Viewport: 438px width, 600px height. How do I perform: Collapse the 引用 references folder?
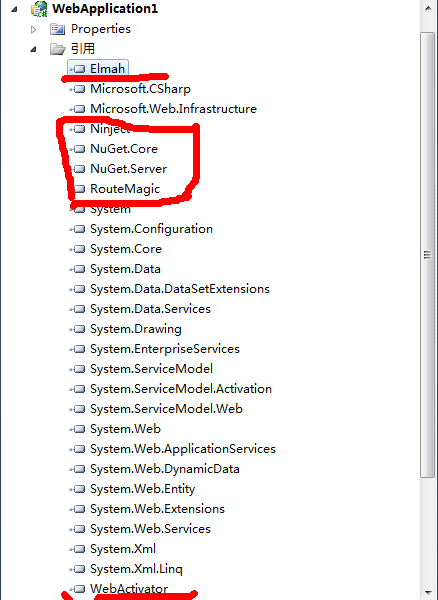[34, 49]
